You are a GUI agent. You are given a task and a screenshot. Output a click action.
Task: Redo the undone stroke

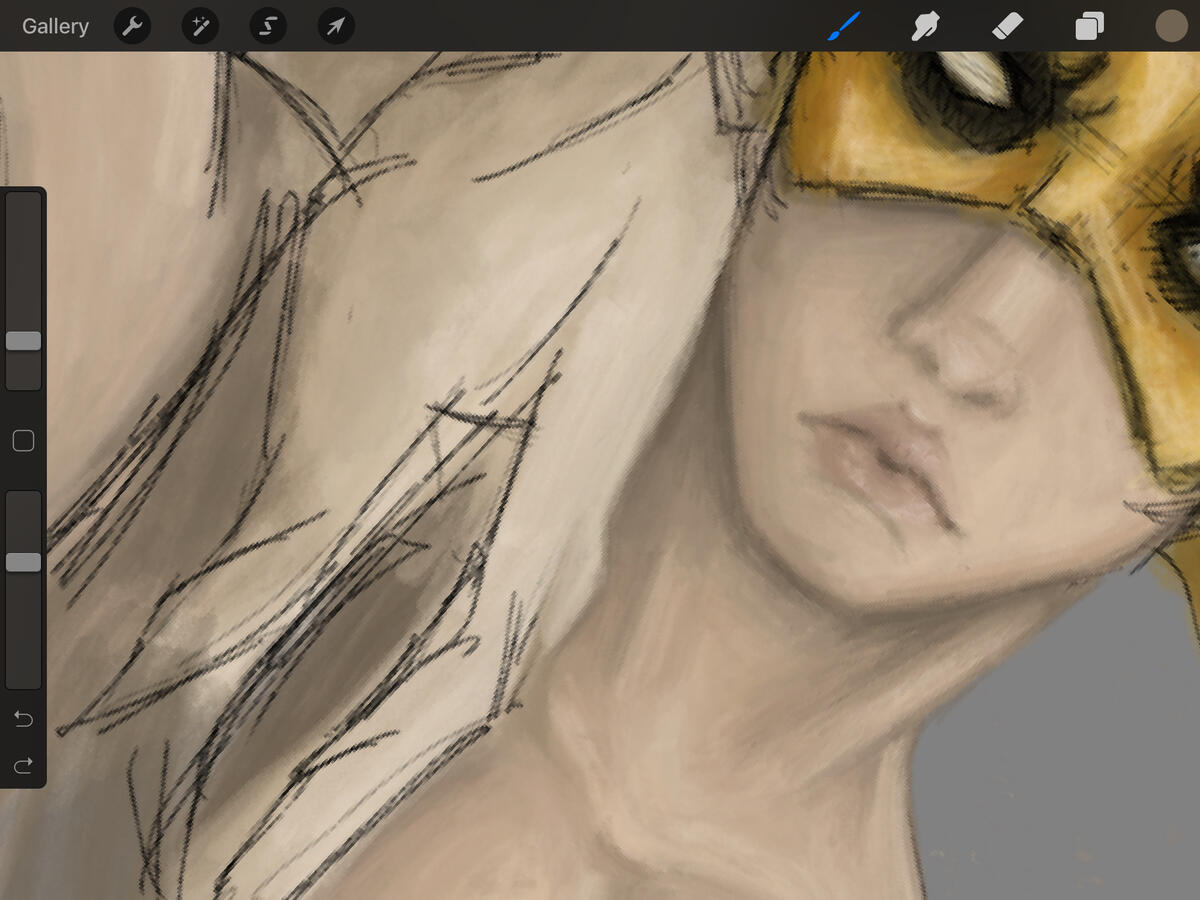(23, 766)
